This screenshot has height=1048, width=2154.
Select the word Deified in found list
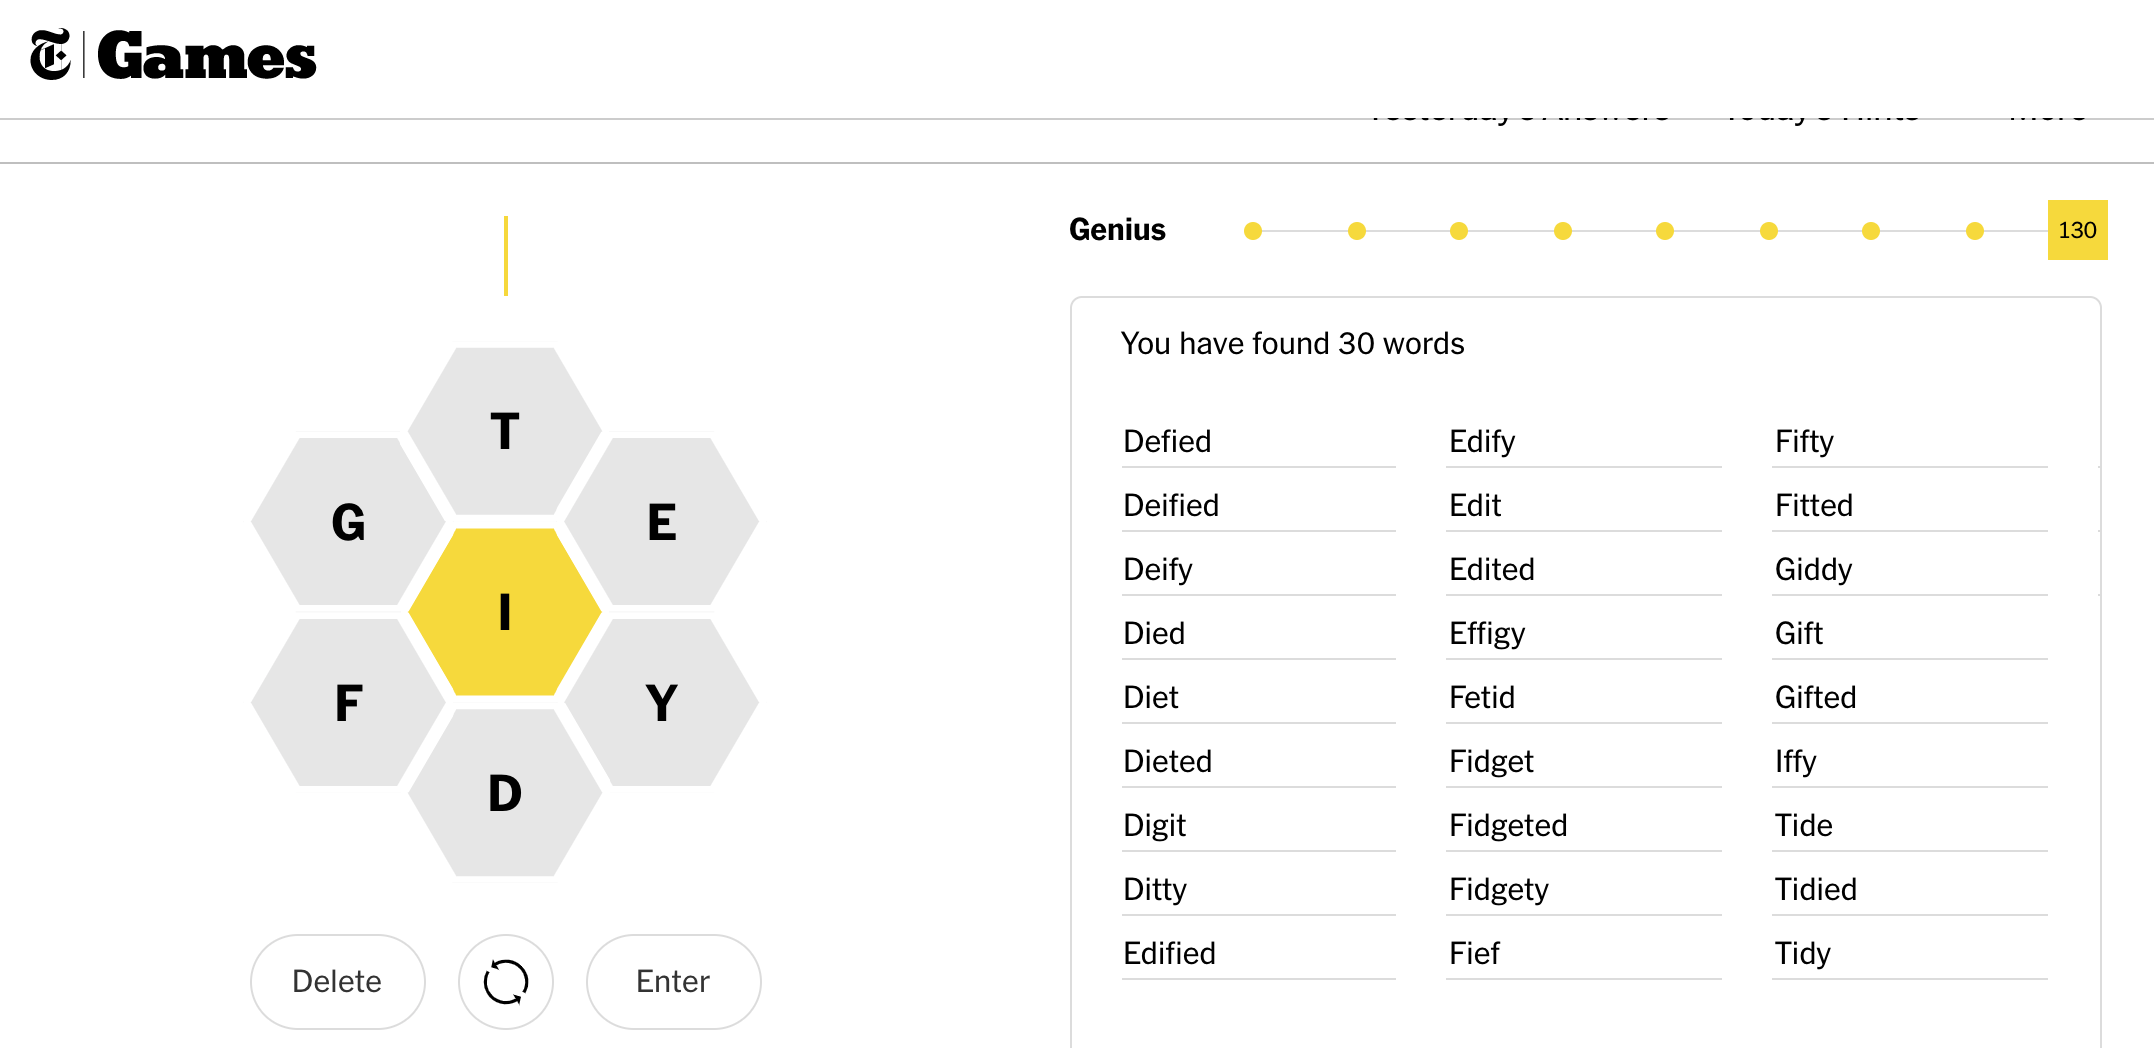1171,505
